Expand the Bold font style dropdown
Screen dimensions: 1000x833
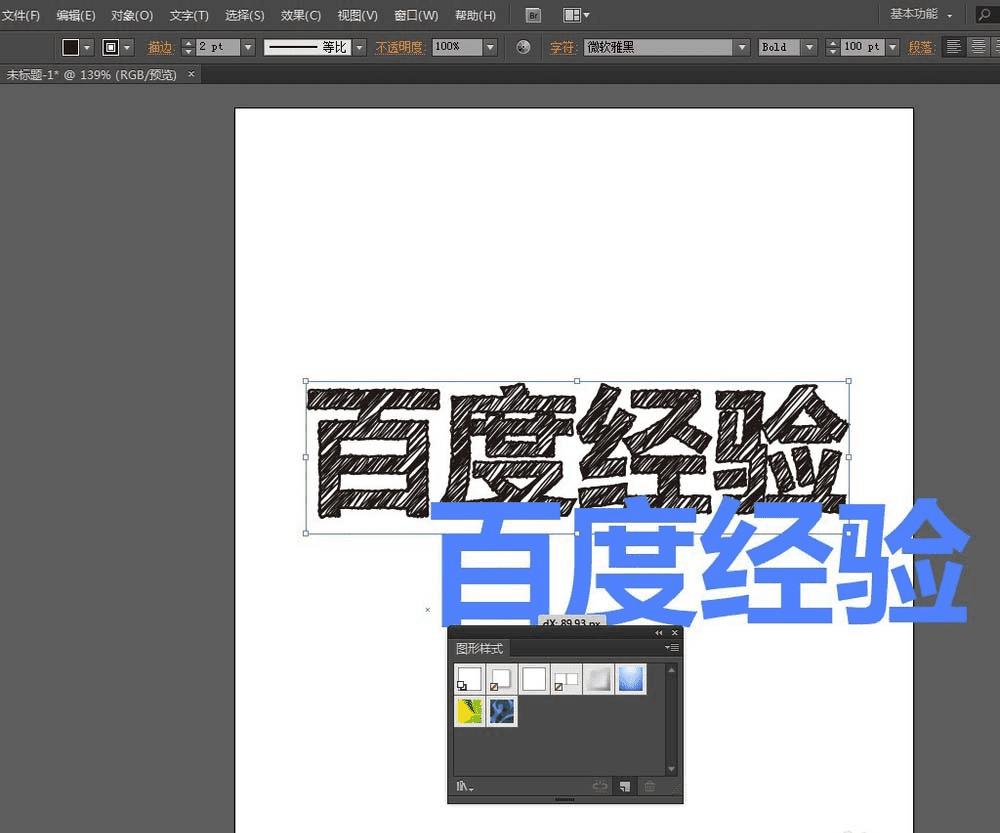(x=809, y=47)
